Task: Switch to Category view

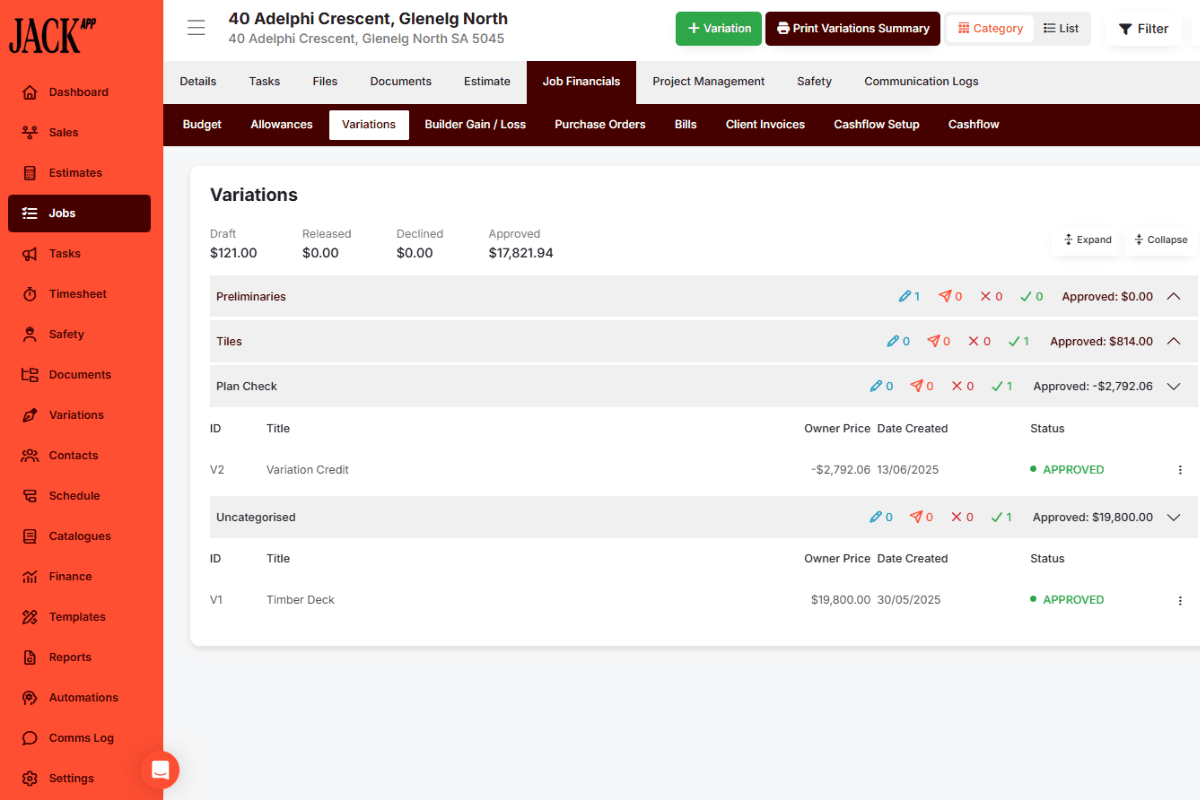Action: [x=990, y=29]
